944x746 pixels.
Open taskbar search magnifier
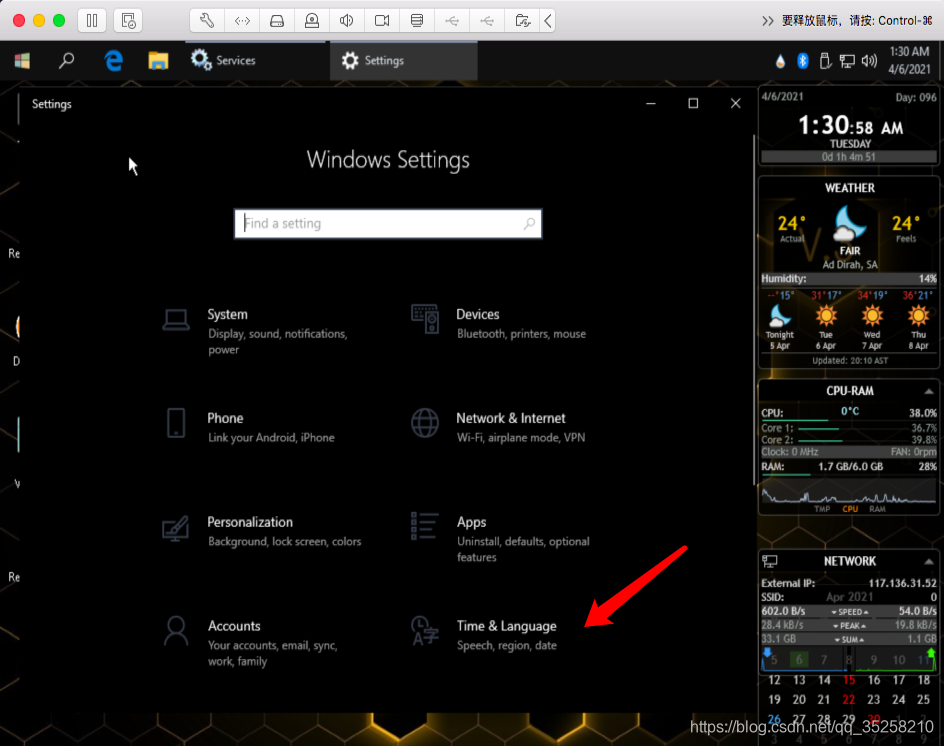66,60
